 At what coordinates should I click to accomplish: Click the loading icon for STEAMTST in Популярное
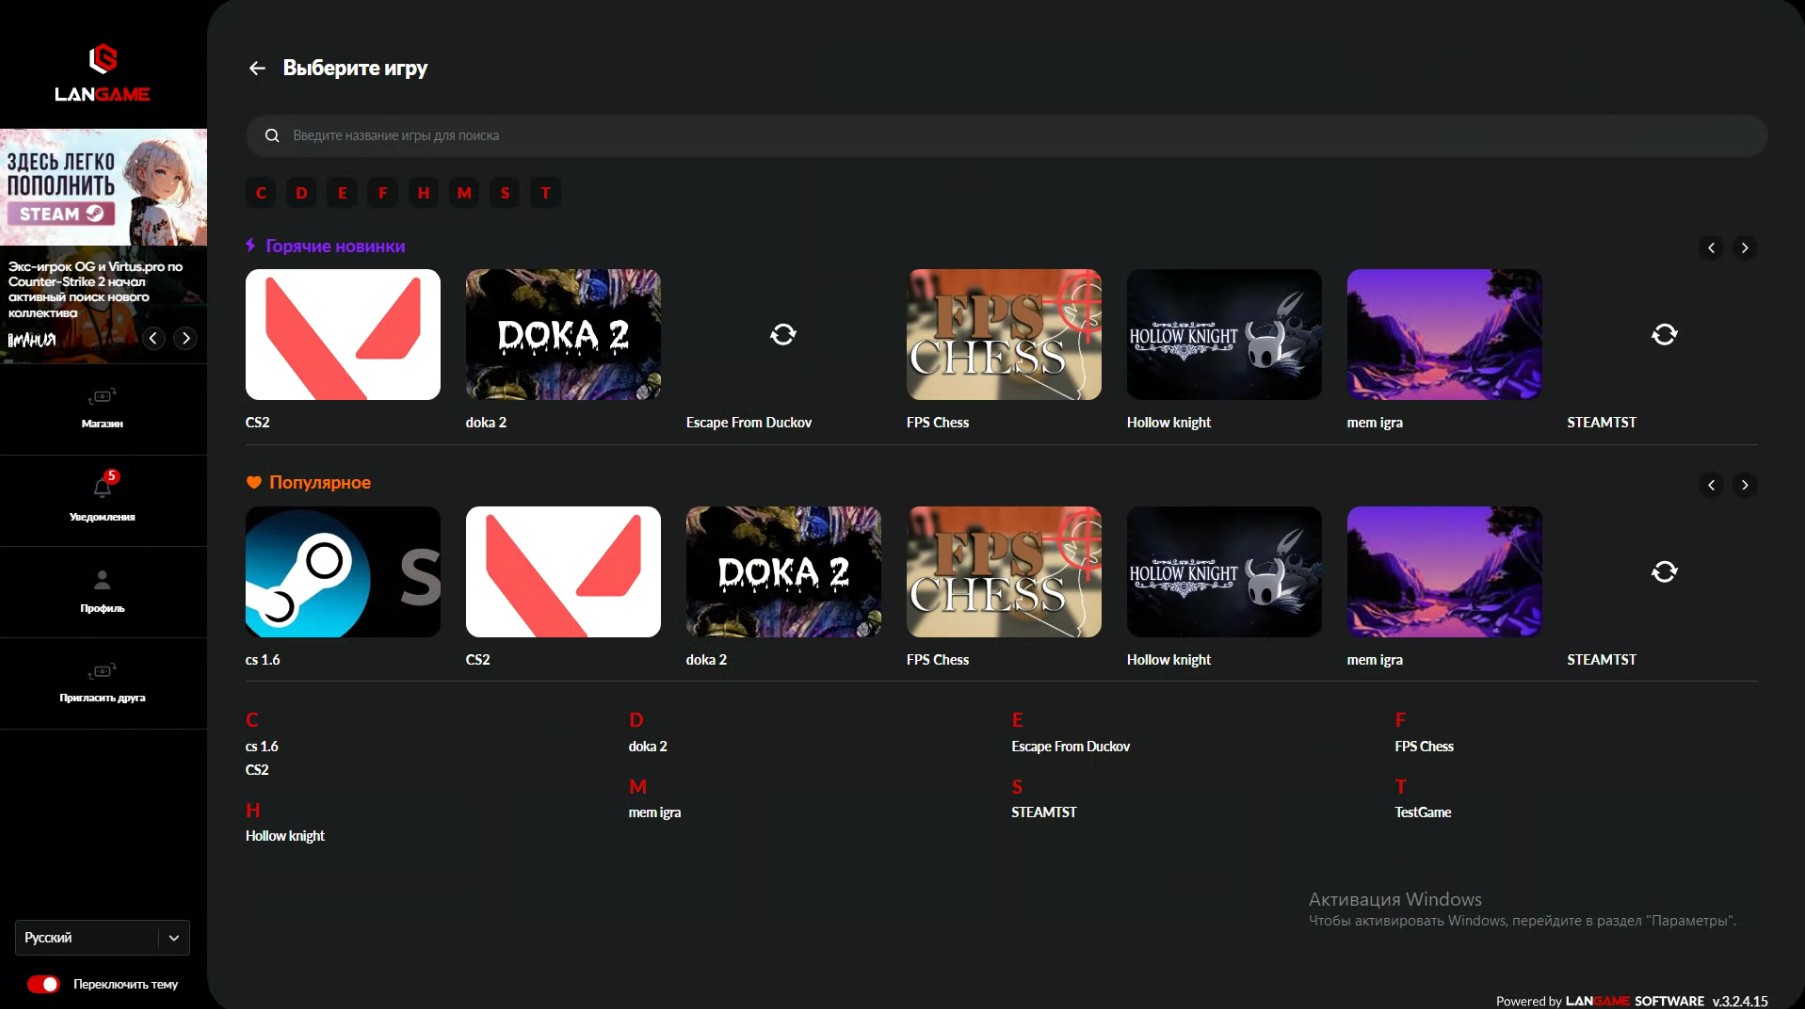click(x=1664, y=571)
